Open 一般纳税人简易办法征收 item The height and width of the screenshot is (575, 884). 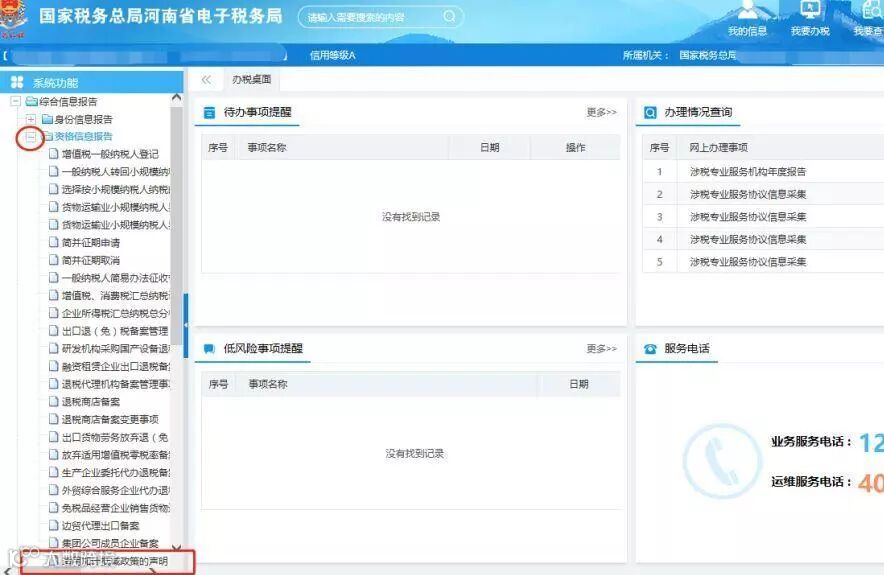116,278
